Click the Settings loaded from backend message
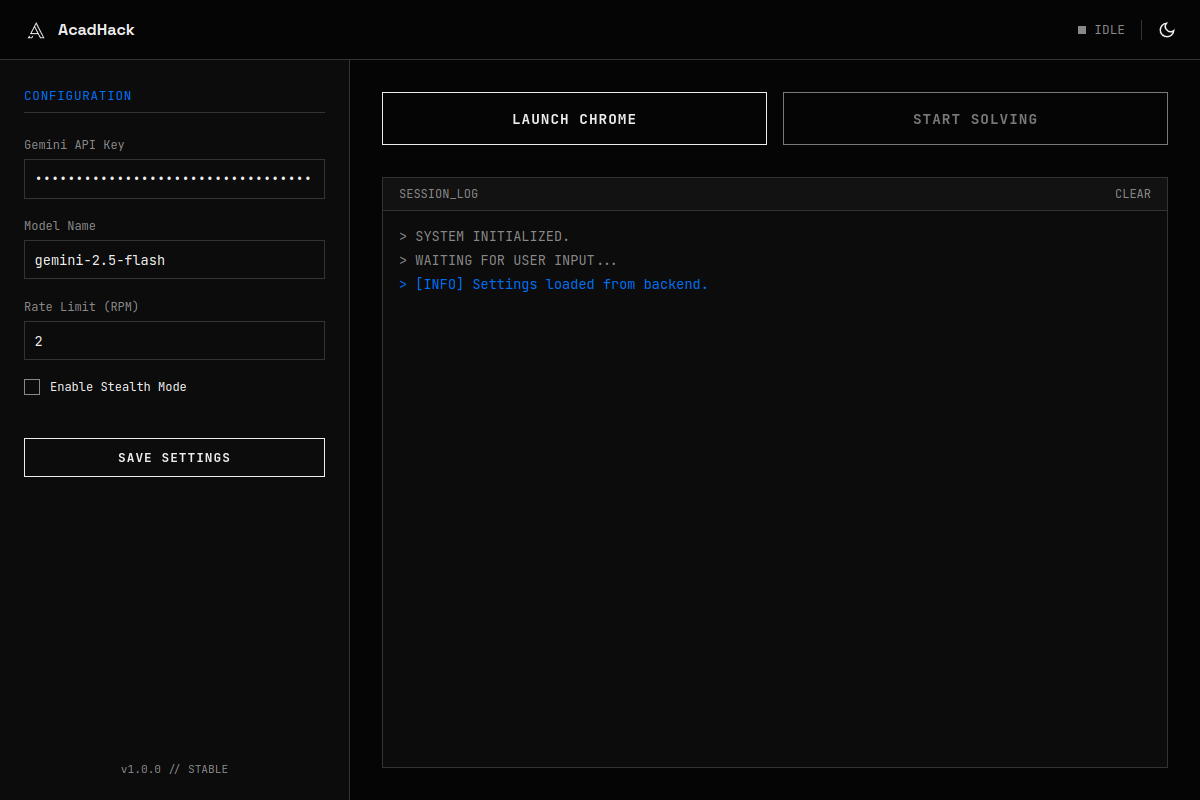The width and height of the screenshot is (1200, 800). [560, 284]
